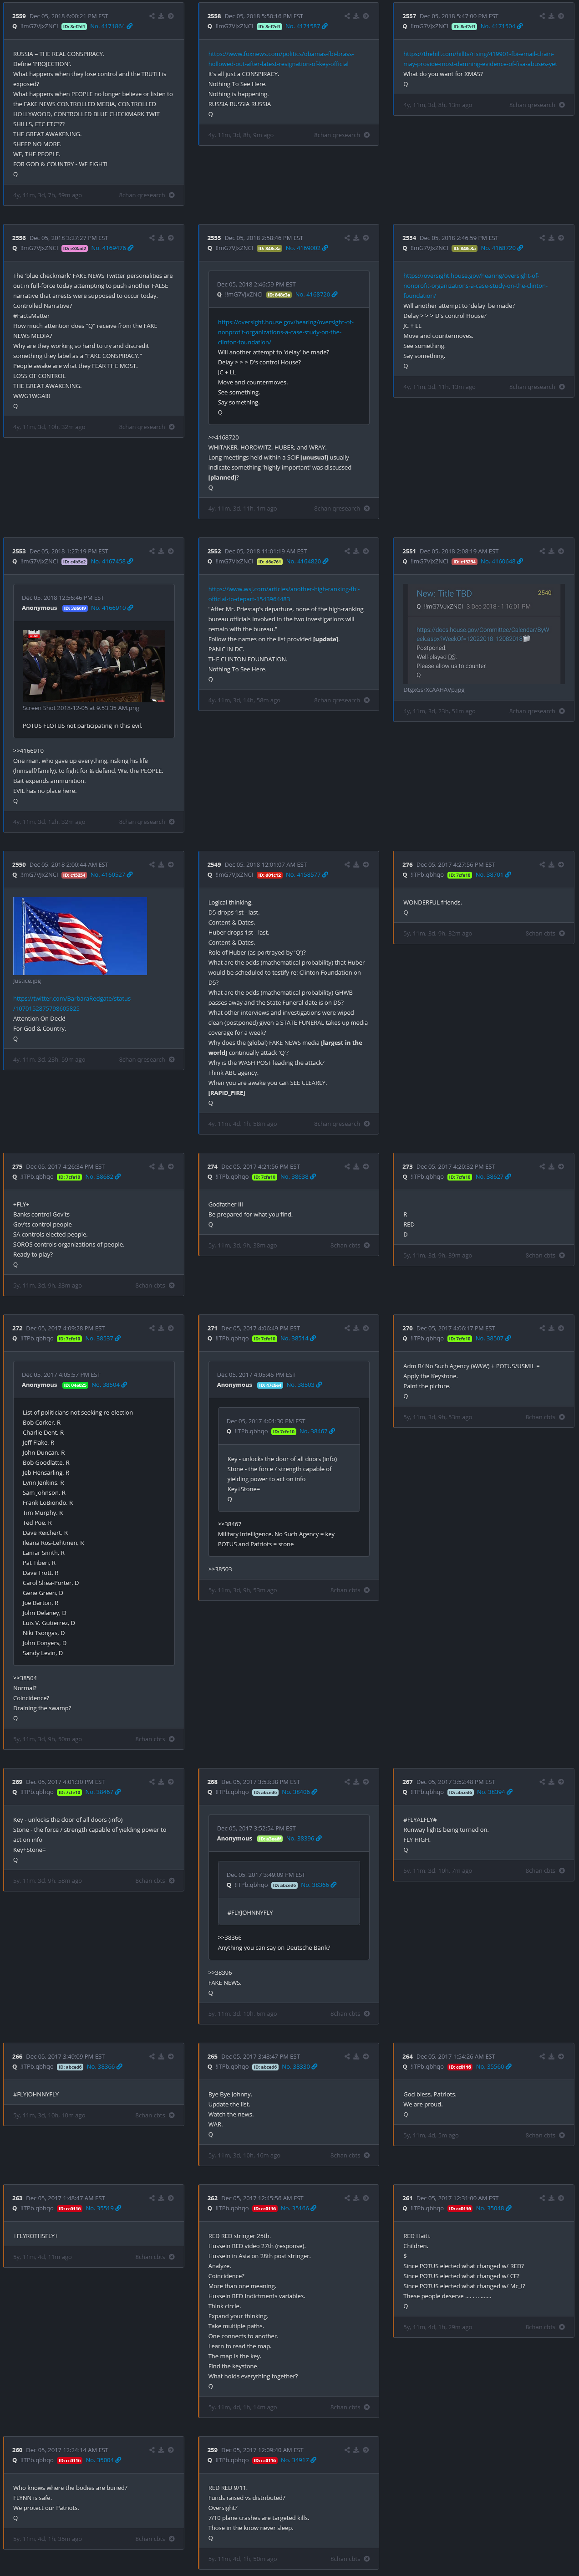579x2576 pixels.
Task: Click the chain link icon beside No. 4171864
Action: click(x=131, y=26)
